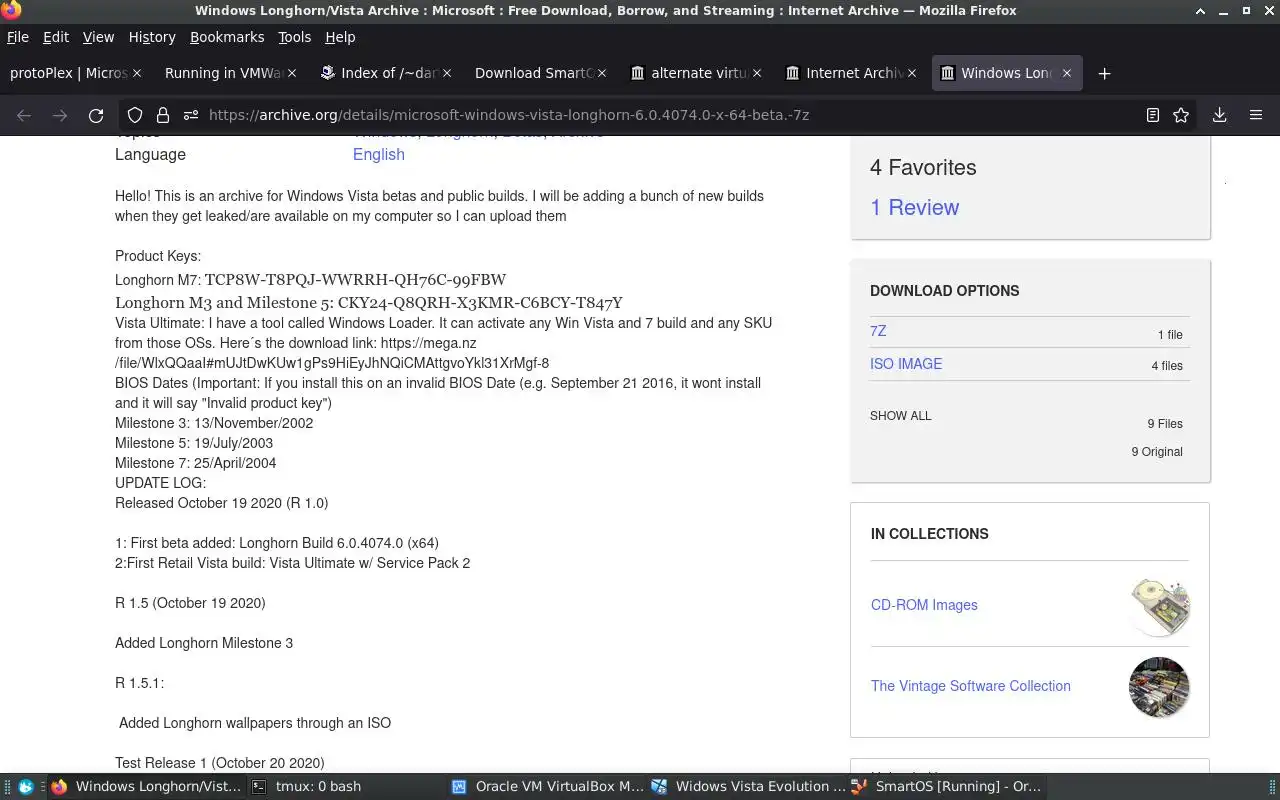Click the English language link
This screenshot has width=1280, height=800.
coord(378,154)
